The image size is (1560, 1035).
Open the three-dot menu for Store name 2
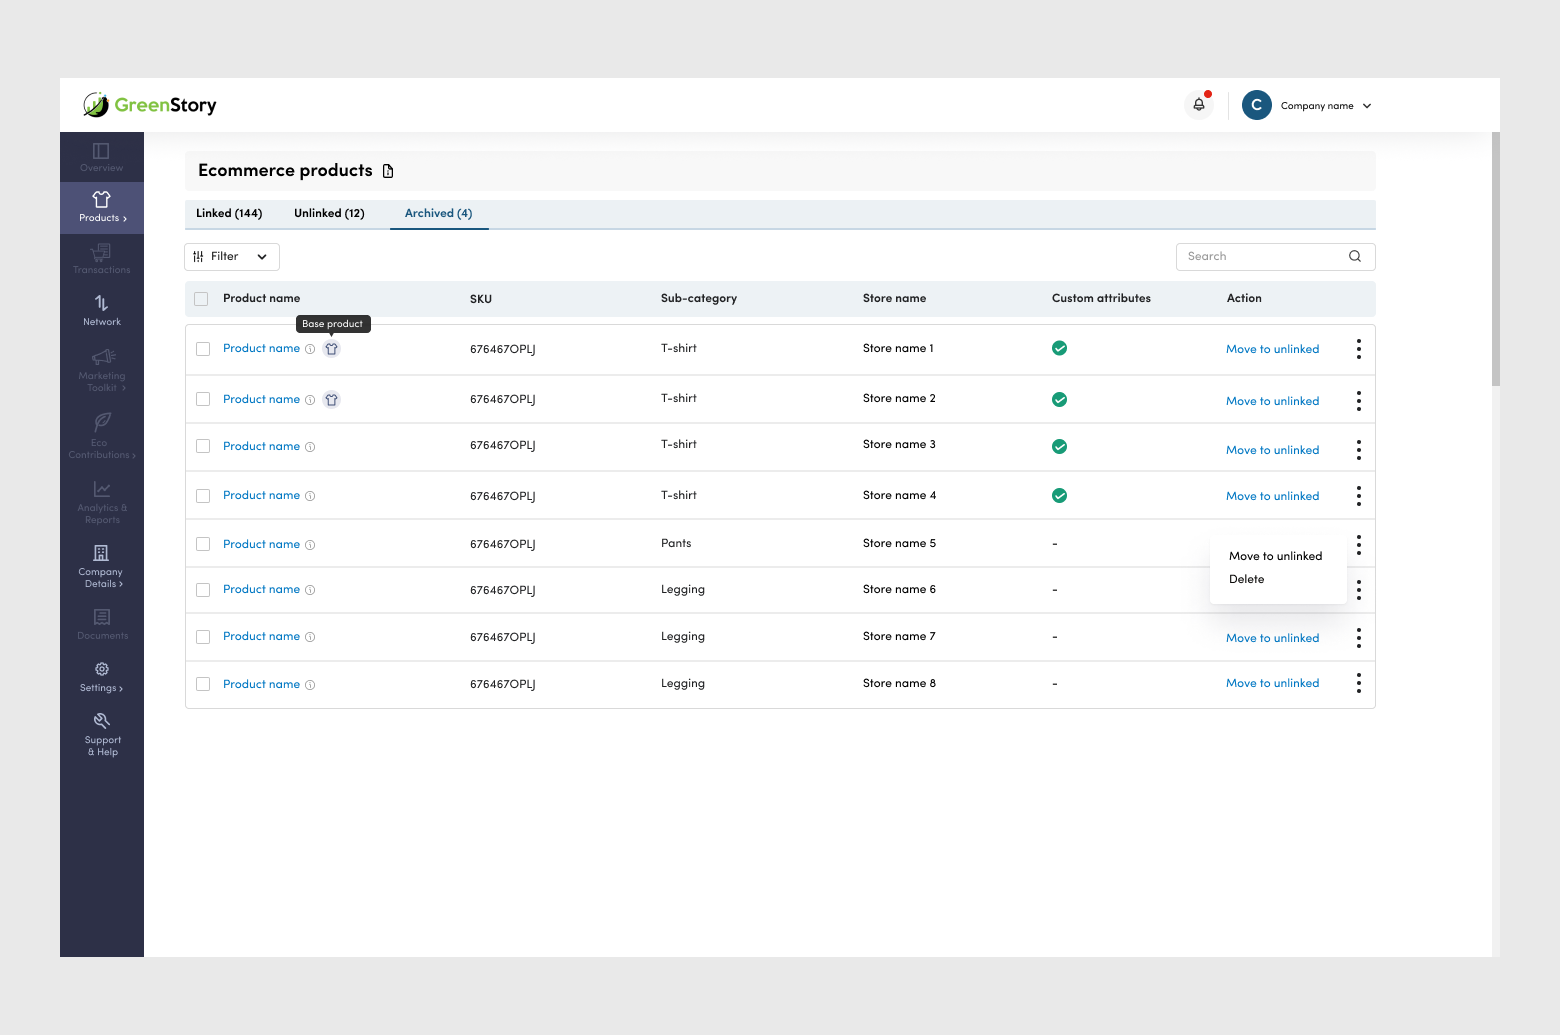coord(1358,401)
